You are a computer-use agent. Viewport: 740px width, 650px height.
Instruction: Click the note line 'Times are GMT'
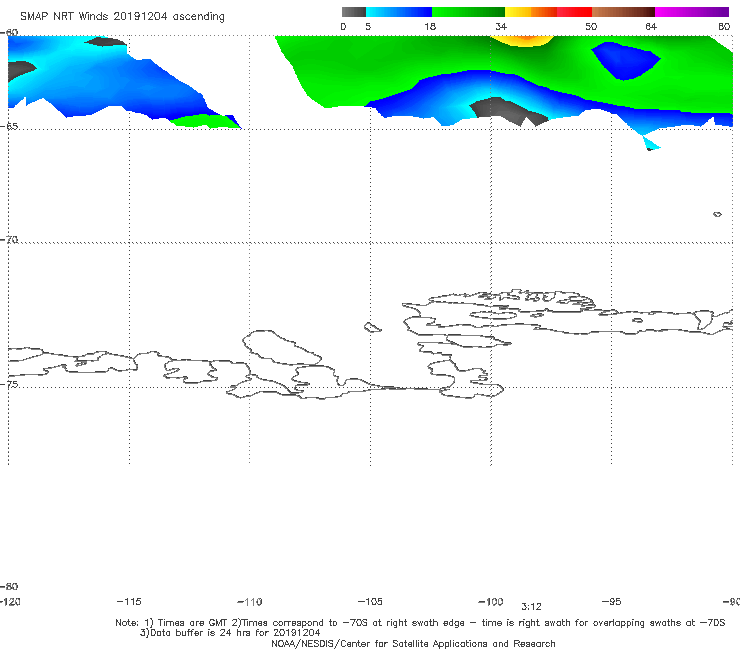coord(191,623)
